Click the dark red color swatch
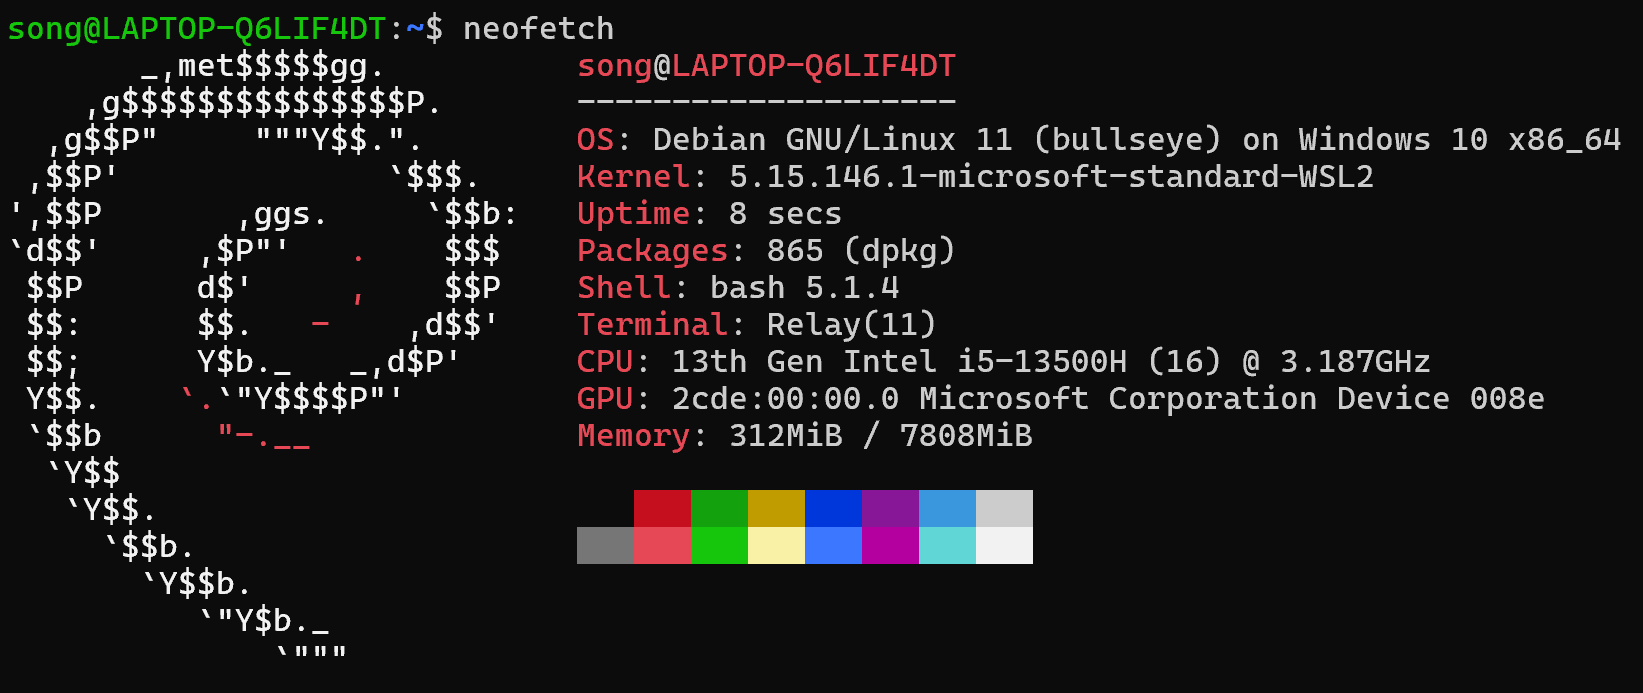This screenshot has height=693, width=1643. tap(662, 508)
